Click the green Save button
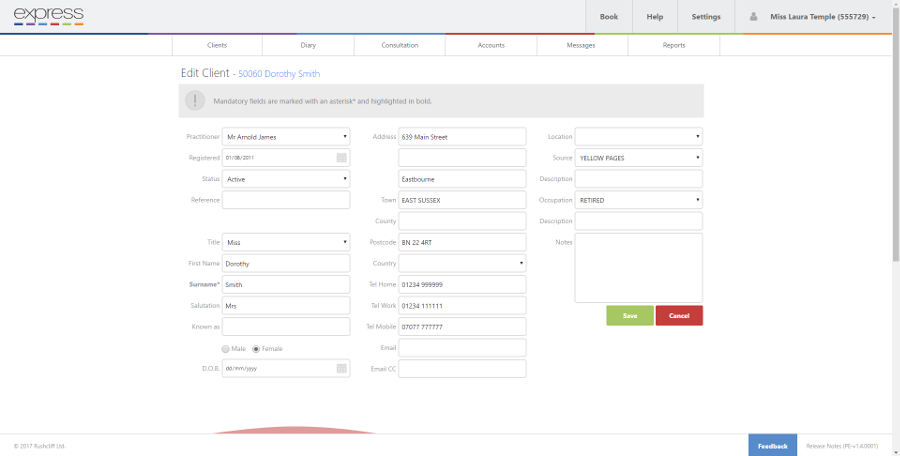The image size is (900, 456). coord(630,316)
